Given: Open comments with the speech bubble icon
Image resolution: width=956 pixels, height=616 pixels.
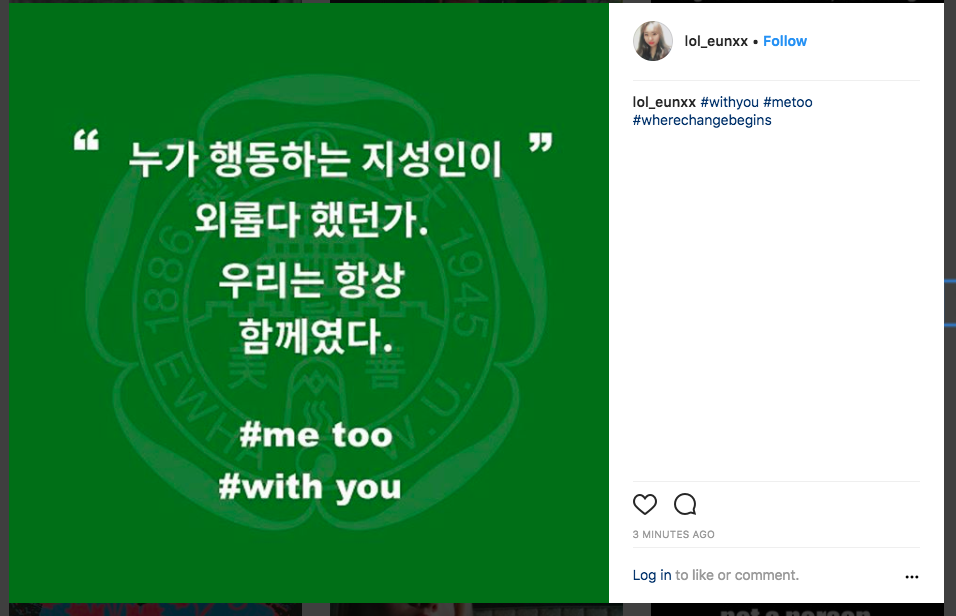Looking at the screenshot, I should tap(685, 504).
